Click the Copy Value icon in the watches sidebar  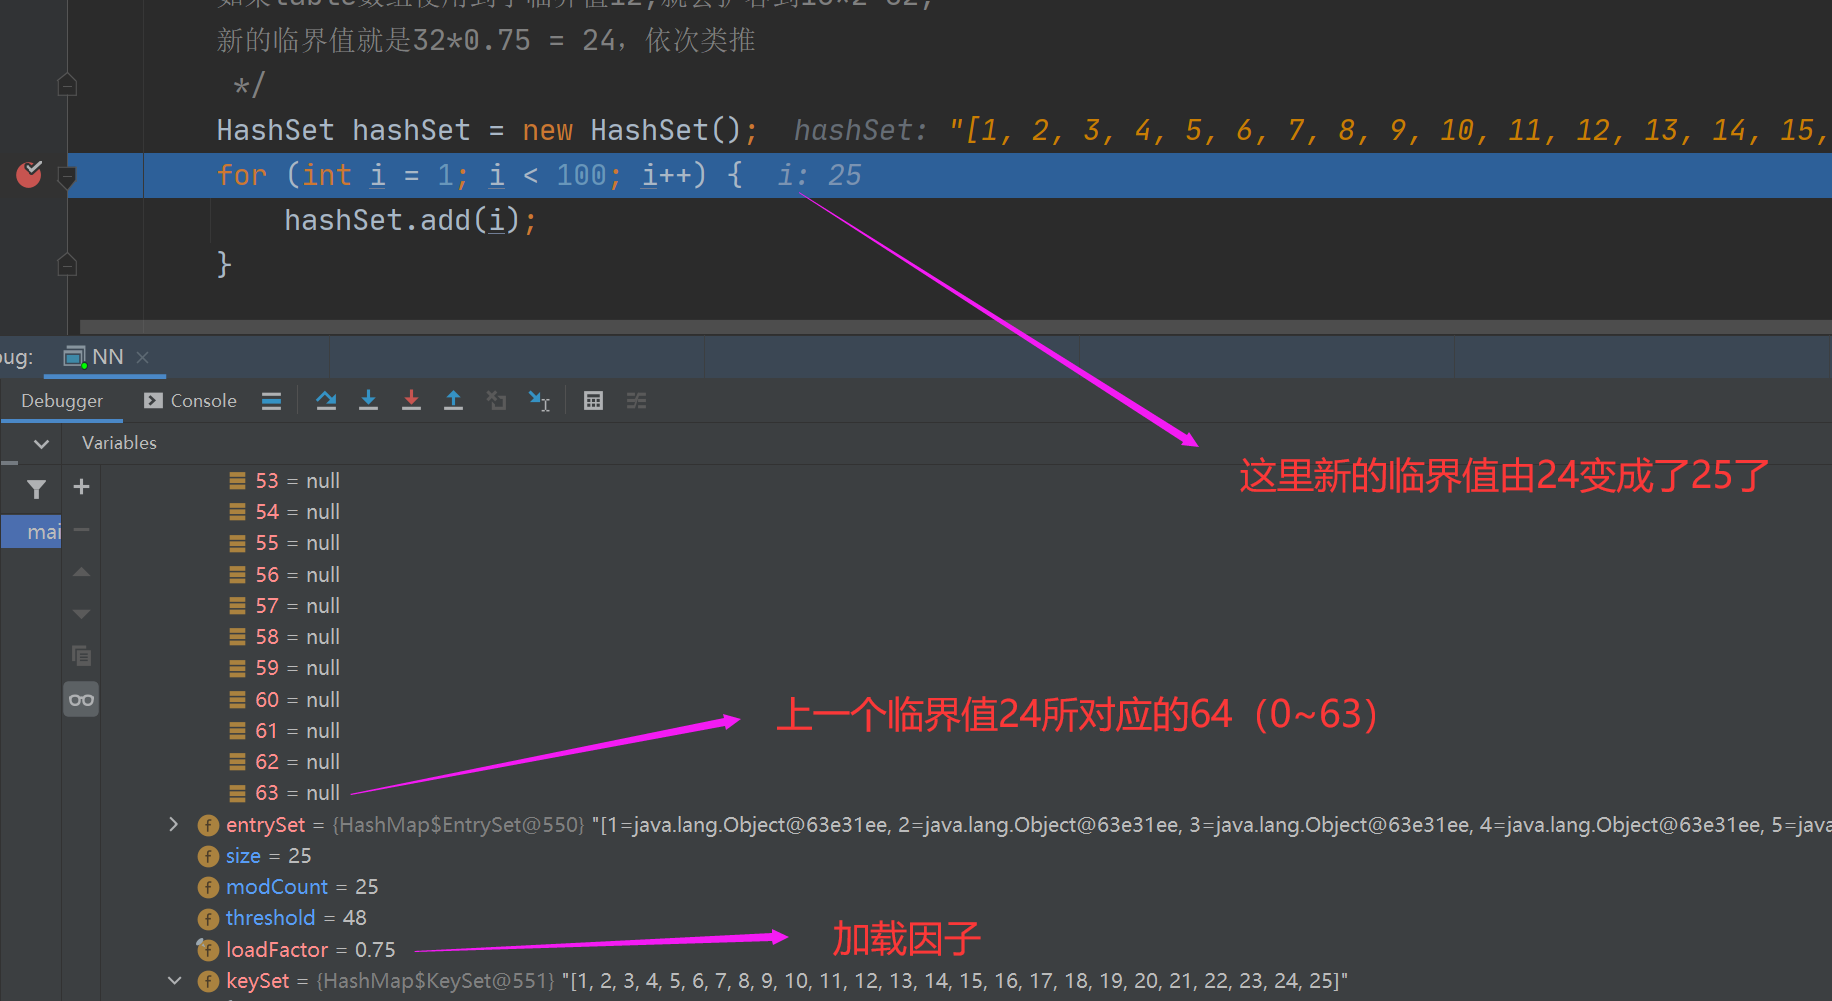click(81, 655)
